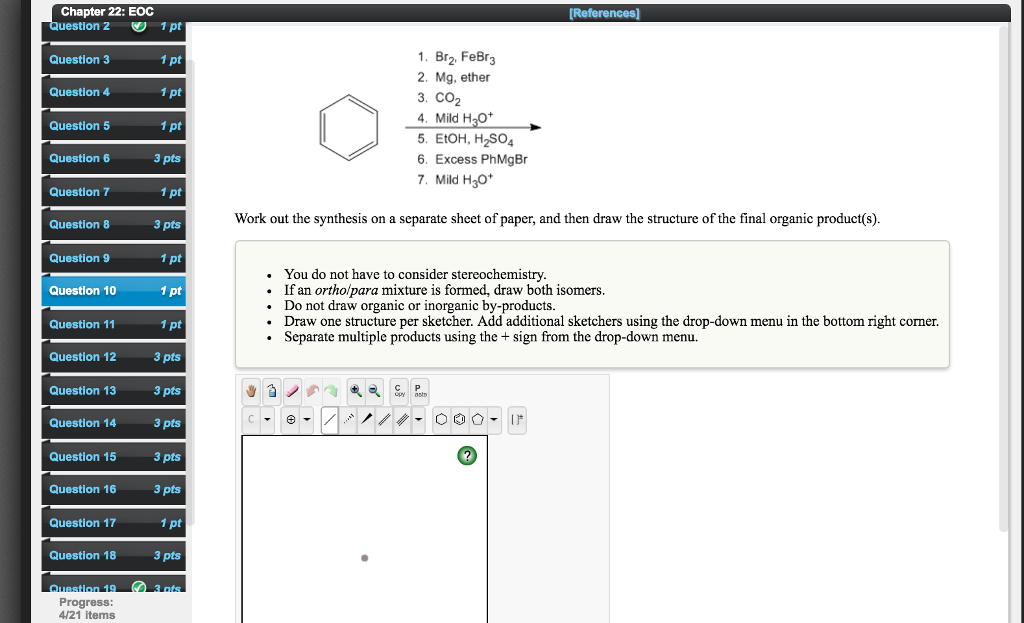Viewport: 1024px width, 623px height.
Task: Click the Copy icon in the sketcher
Action: click(398, 390)
